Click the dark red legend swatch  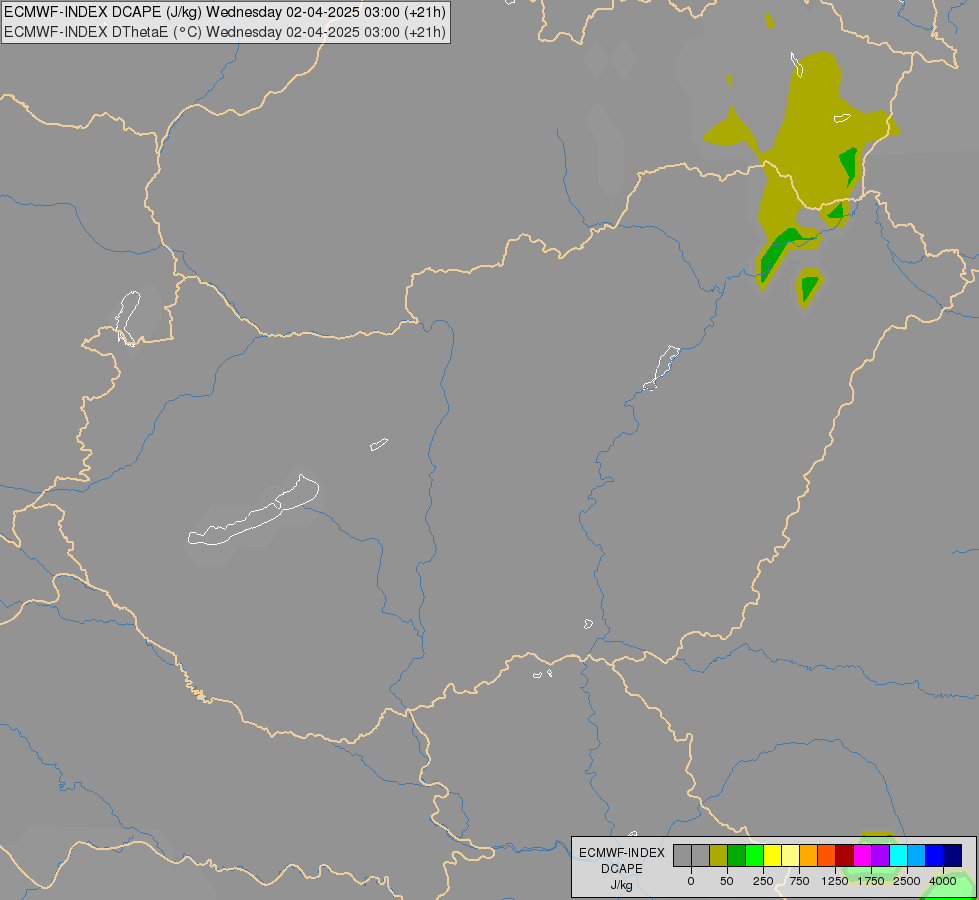[x=845, y=855]
